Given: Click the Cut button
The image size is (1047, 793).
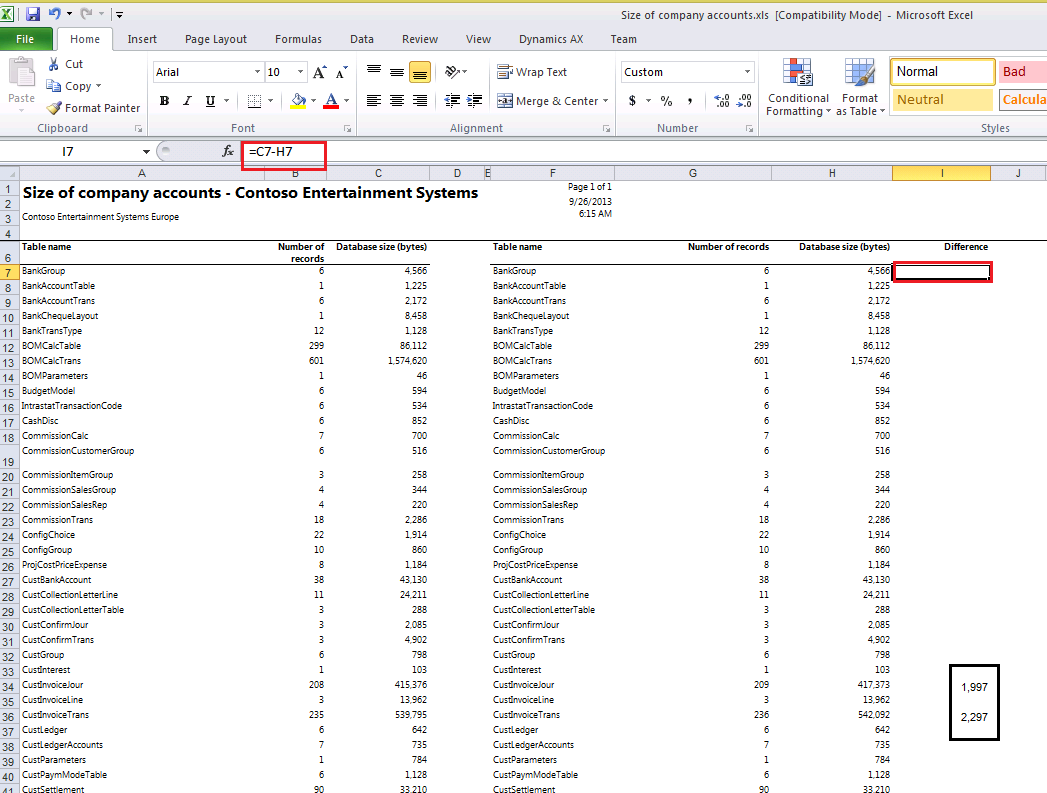Looking at the screenshot, I should 66,64.
